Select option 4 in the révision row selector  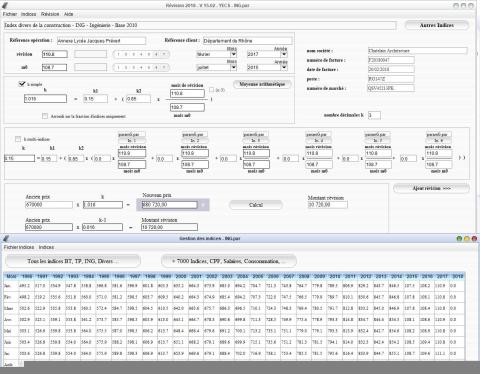pos(141,54)
